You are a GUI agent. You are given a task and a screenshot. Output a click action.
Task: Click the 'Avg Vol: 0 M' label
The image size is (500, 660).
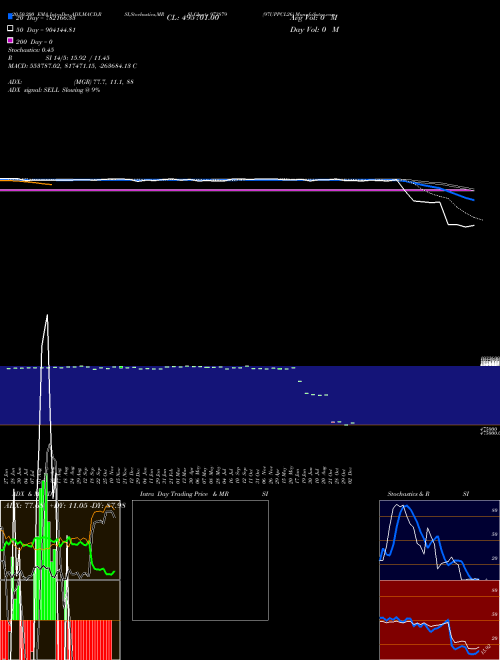pyautogui.click(x=314, y=18)
